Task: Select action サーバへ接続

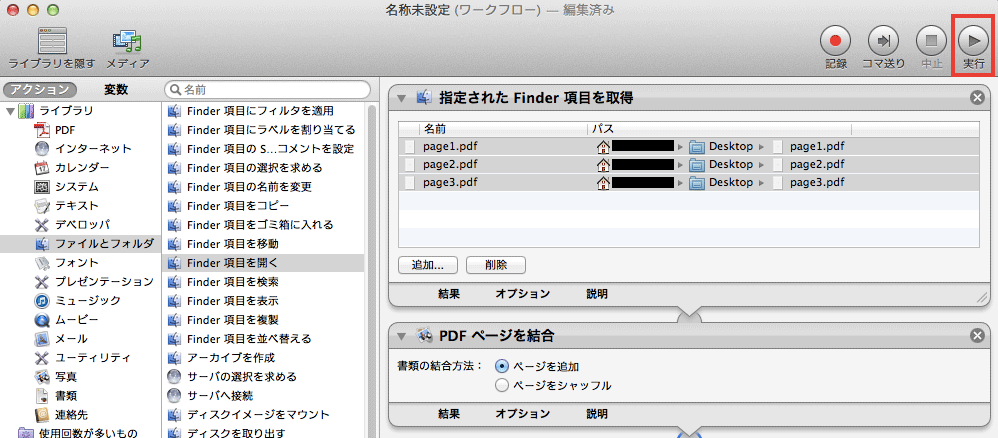Action: point(264,395)
